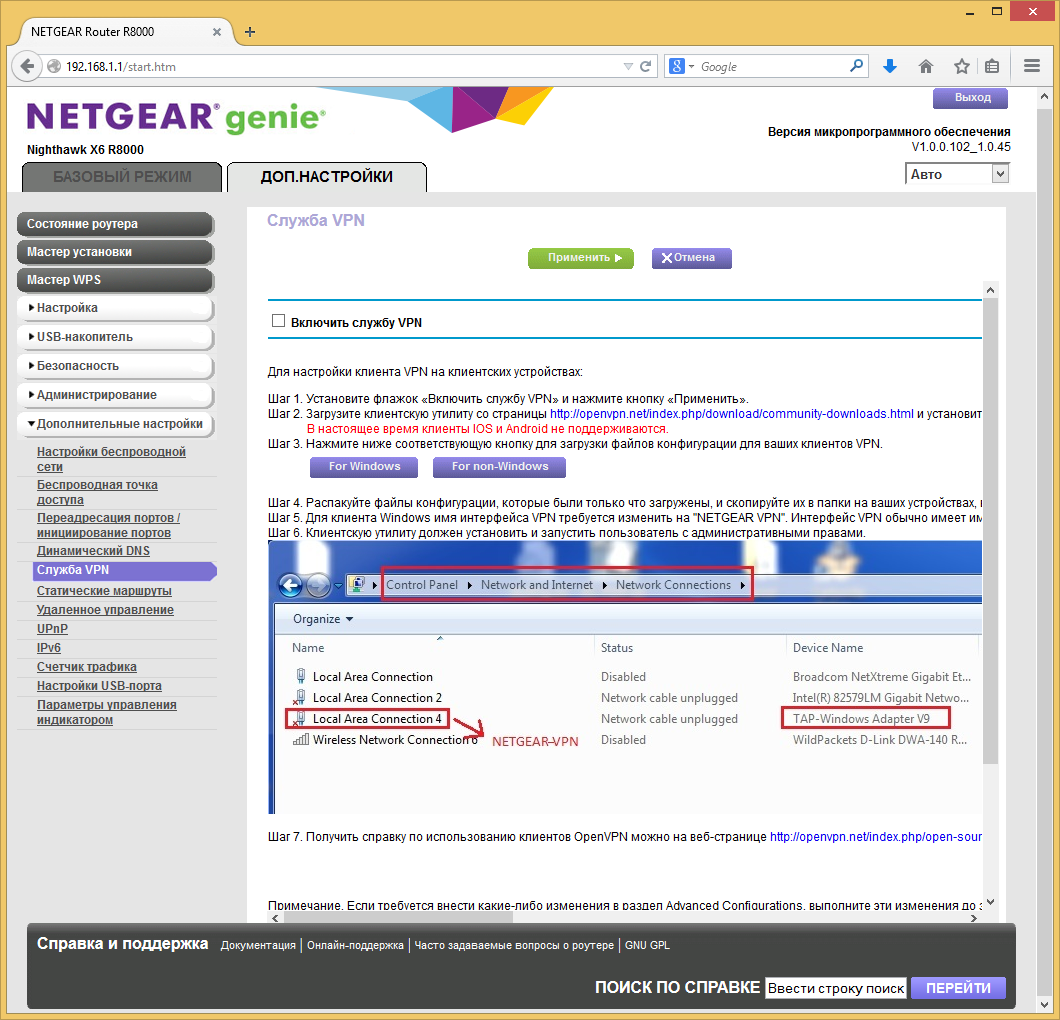The image size is (1060, 1020).
Task: Click the horizontal scroll-right arrow
Action: pos(973,918)
